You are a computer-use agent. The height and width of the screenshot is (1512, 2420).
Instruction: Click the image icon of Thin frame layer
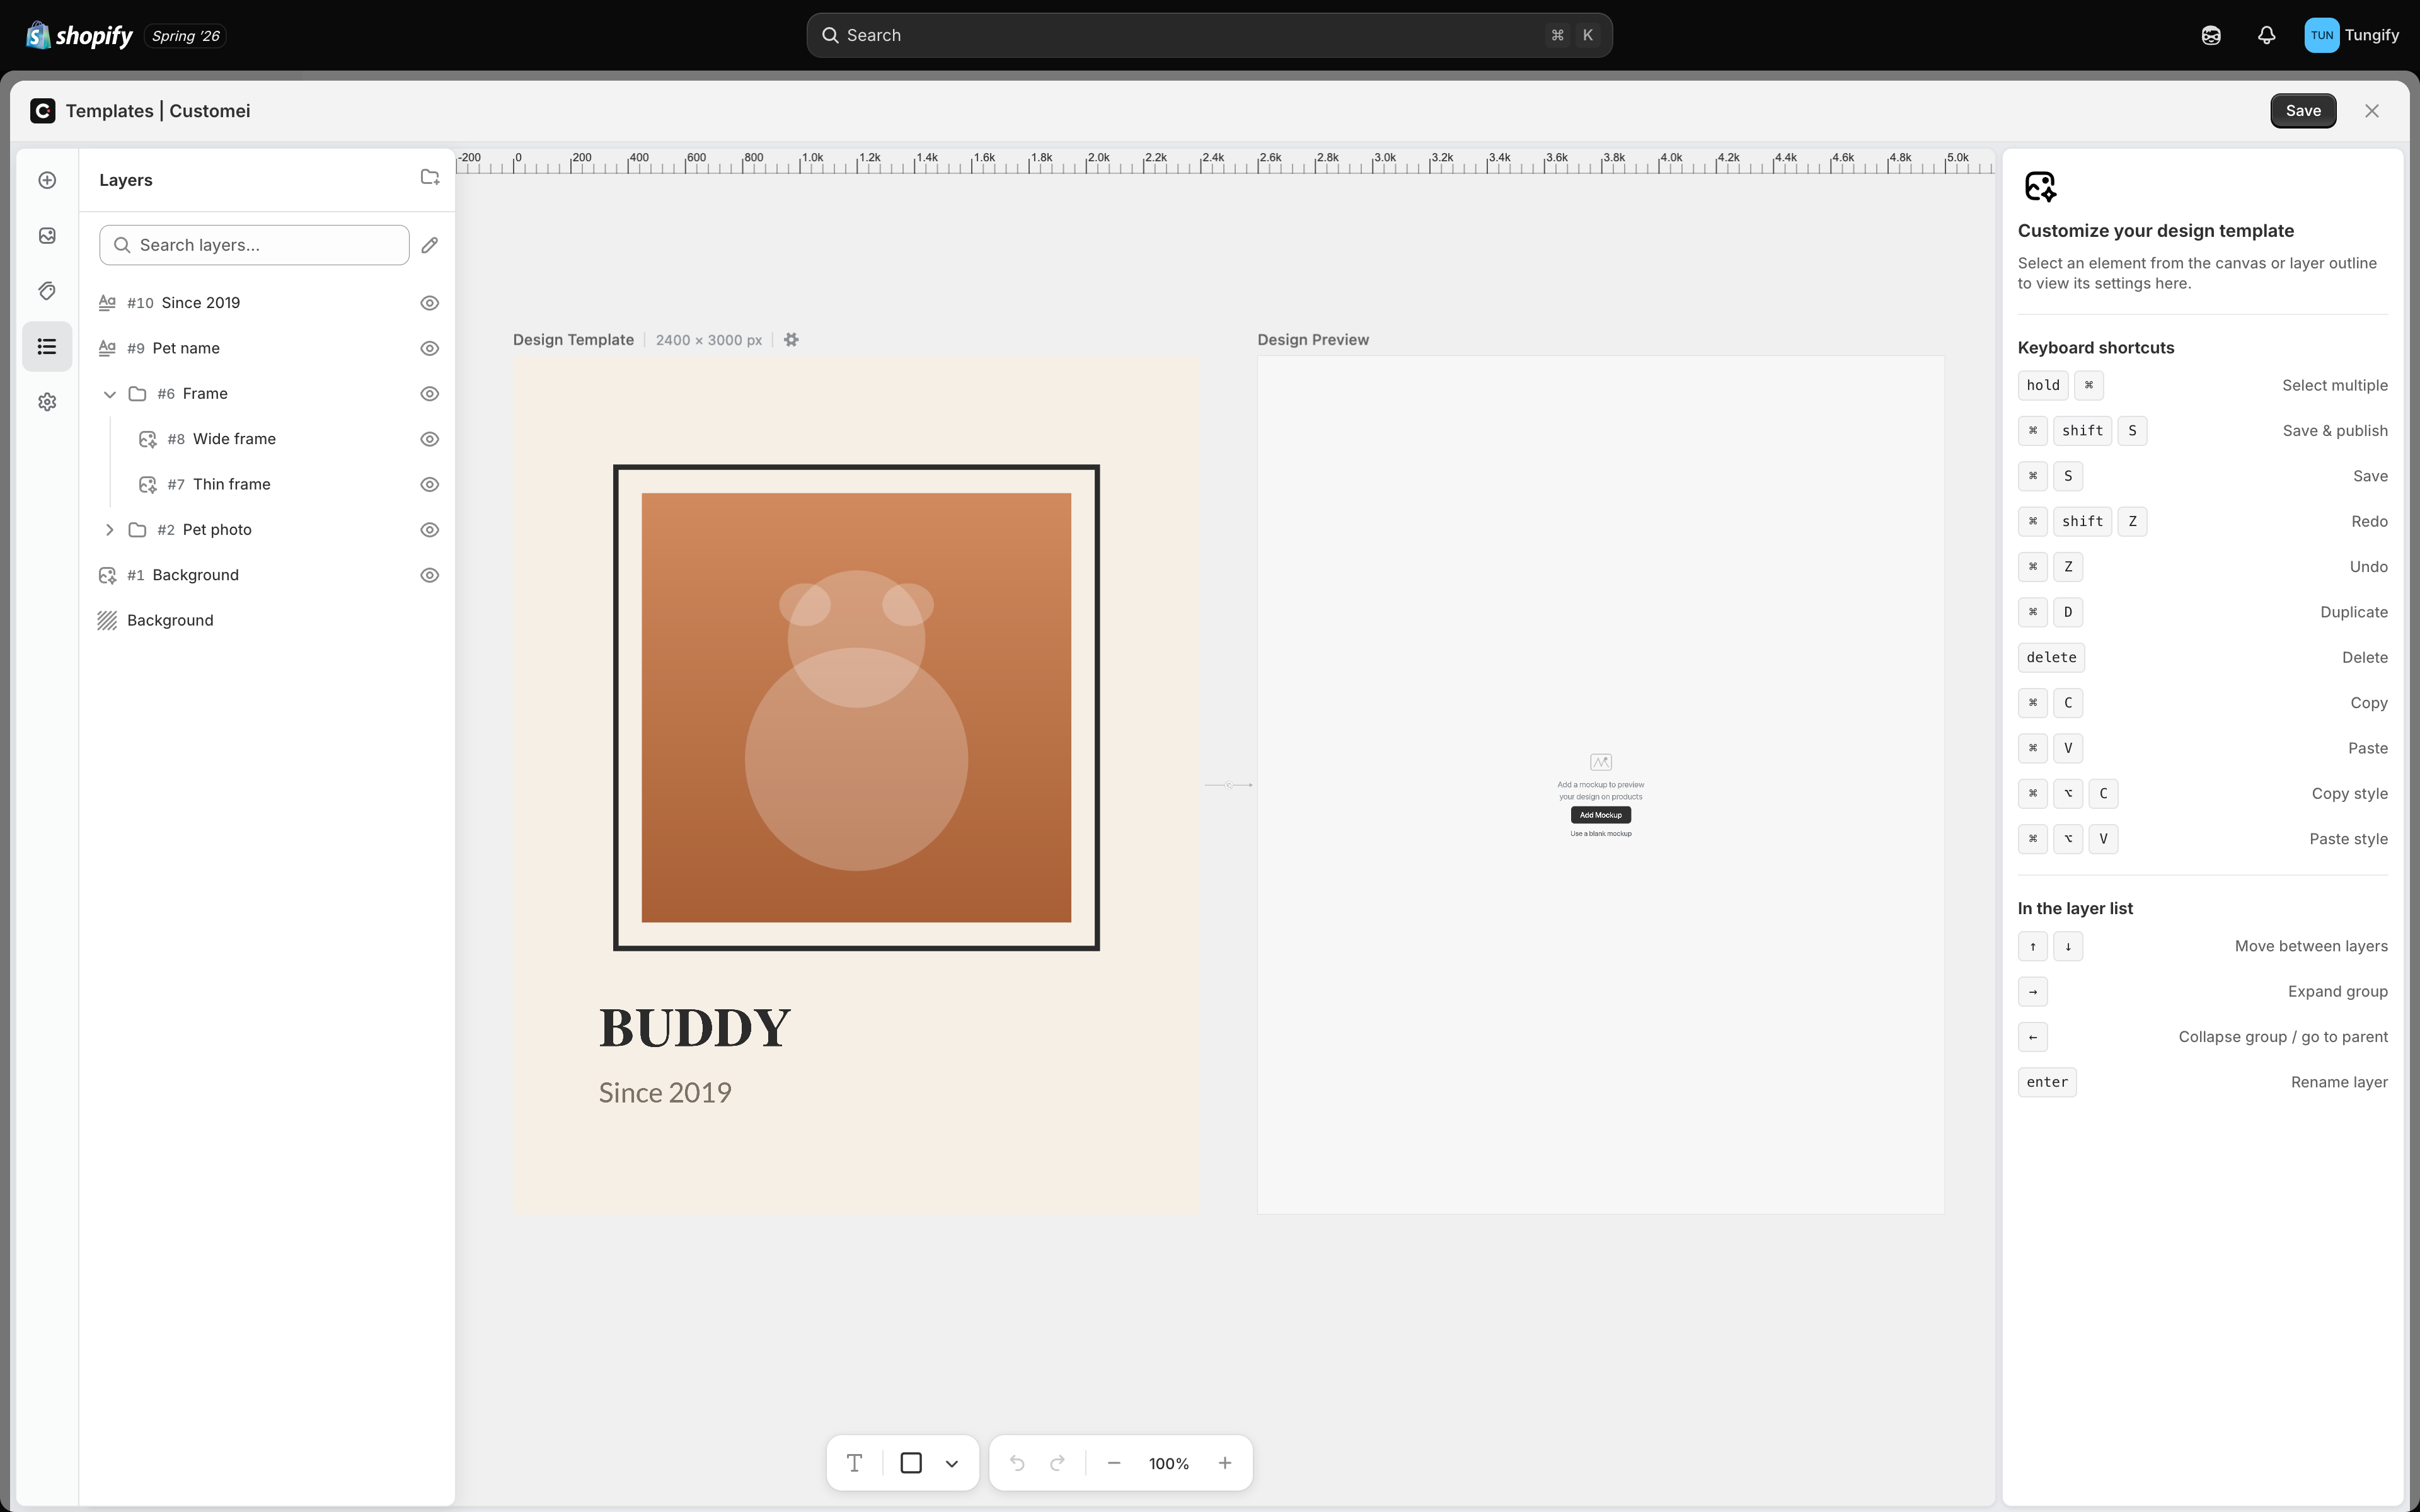[x=148, y=484]
